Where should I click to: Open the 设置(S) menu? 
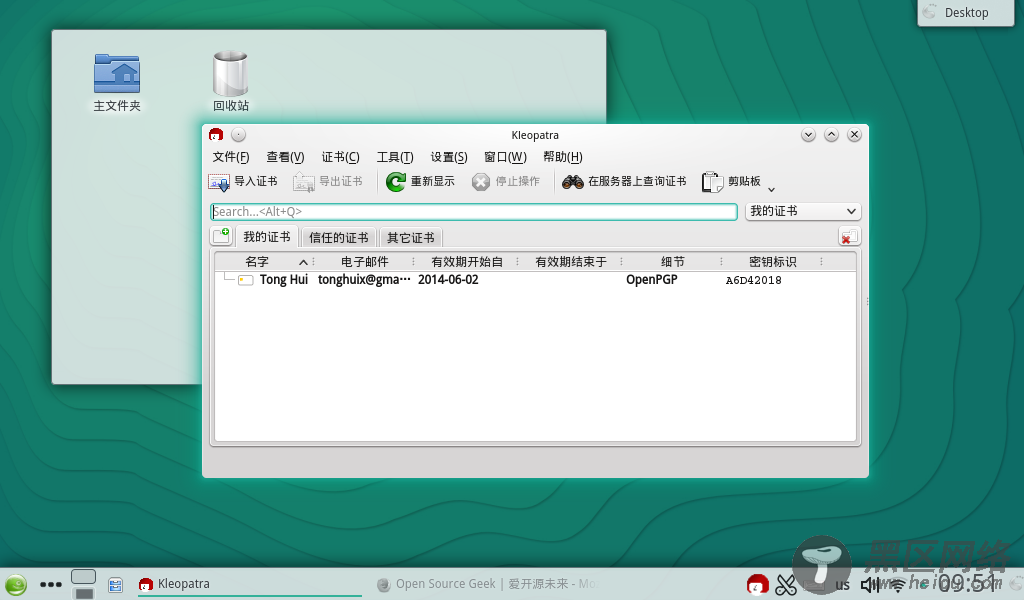[449, 157]
